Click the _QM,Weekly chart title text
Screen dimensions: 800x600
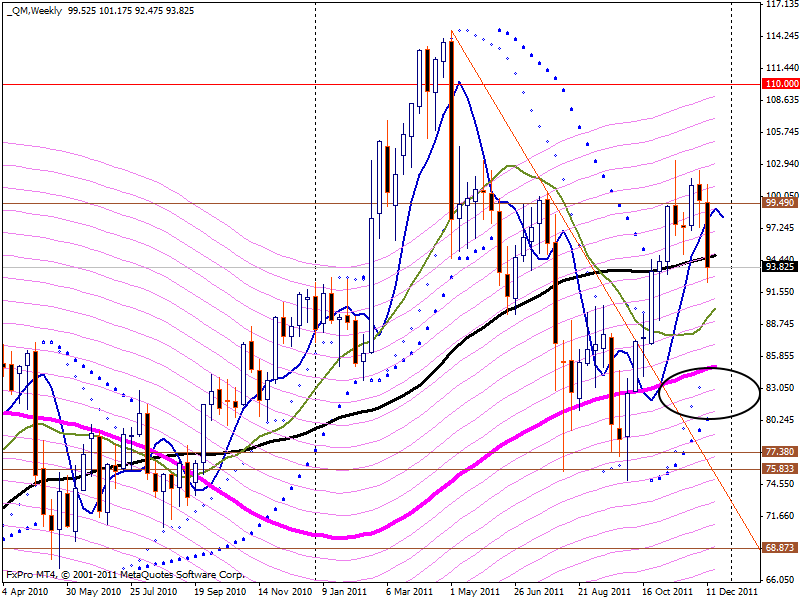(35, 10)
